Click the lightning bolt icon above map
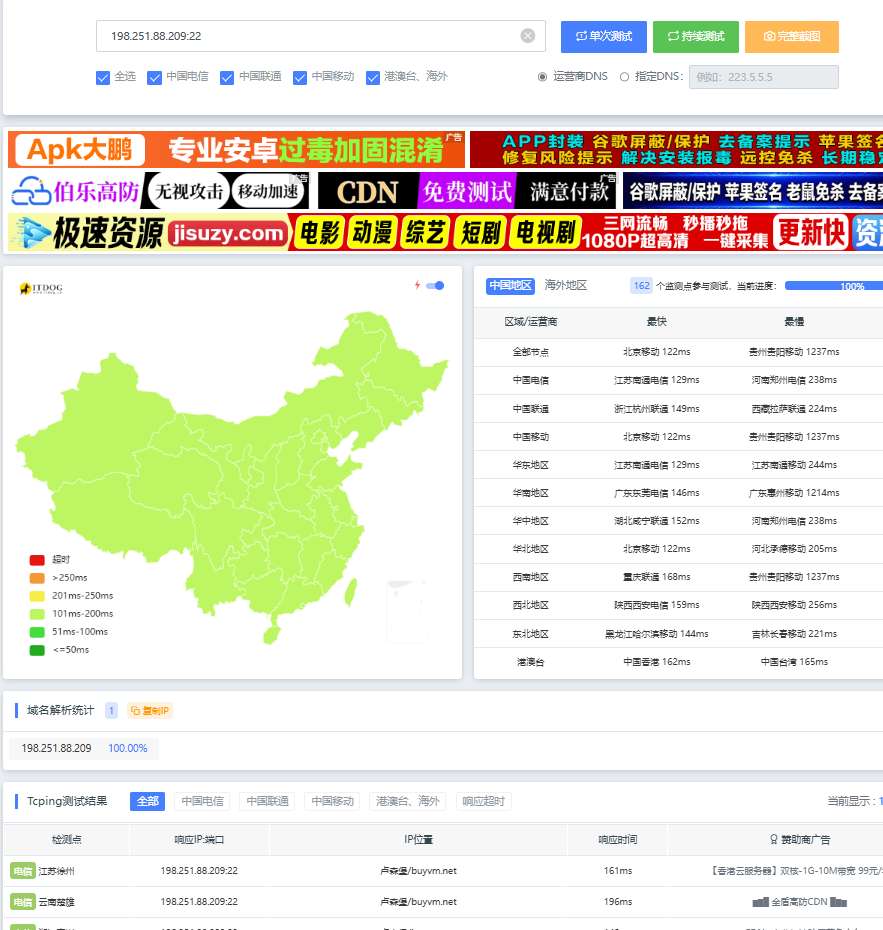 coord(417,286)
